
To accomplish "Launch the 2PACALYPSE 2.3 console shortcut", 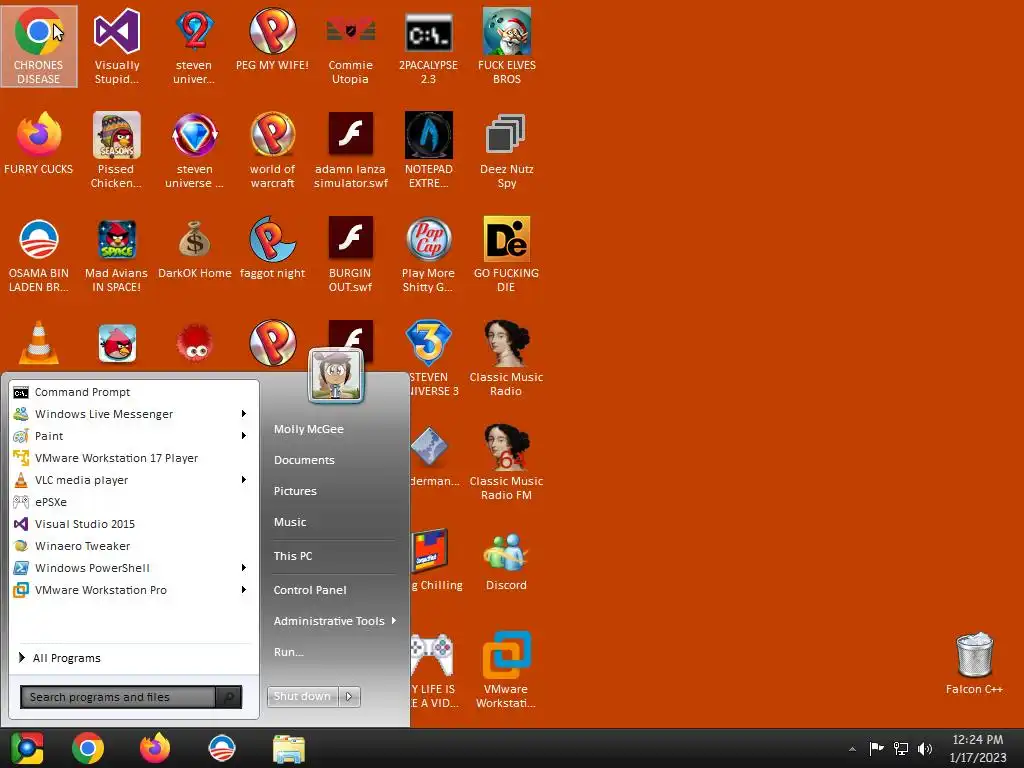I will [428, 46].
